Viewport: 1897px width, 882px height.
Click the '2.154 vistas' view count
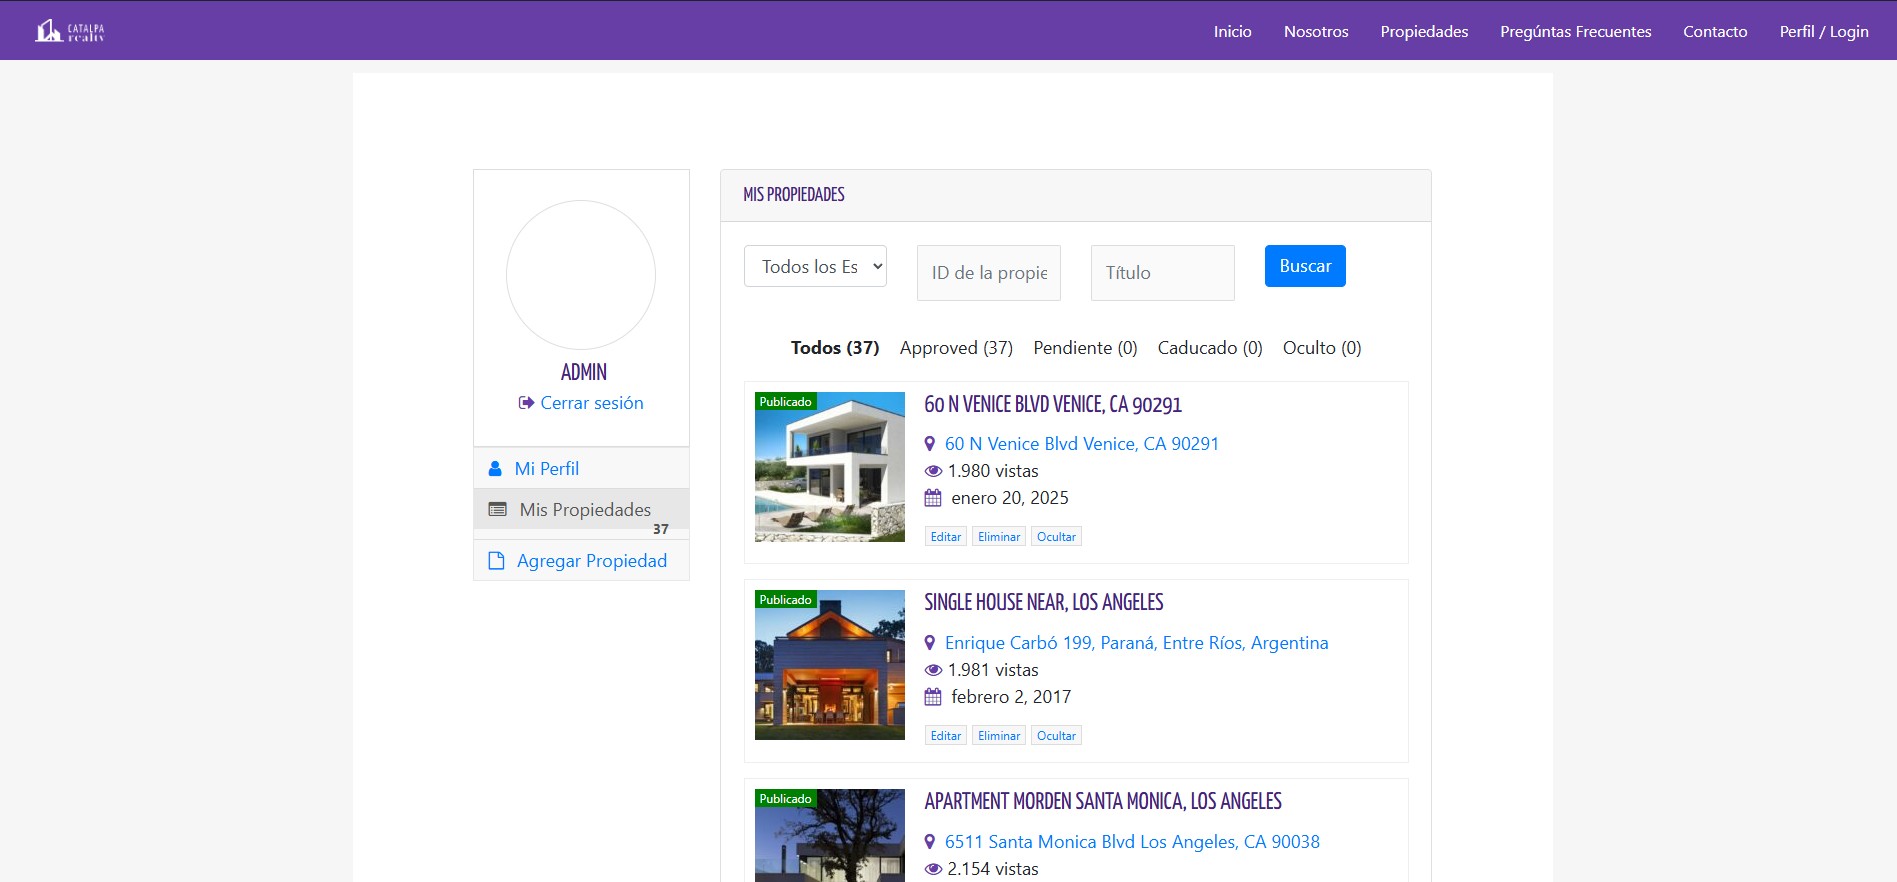pos(993,869)
